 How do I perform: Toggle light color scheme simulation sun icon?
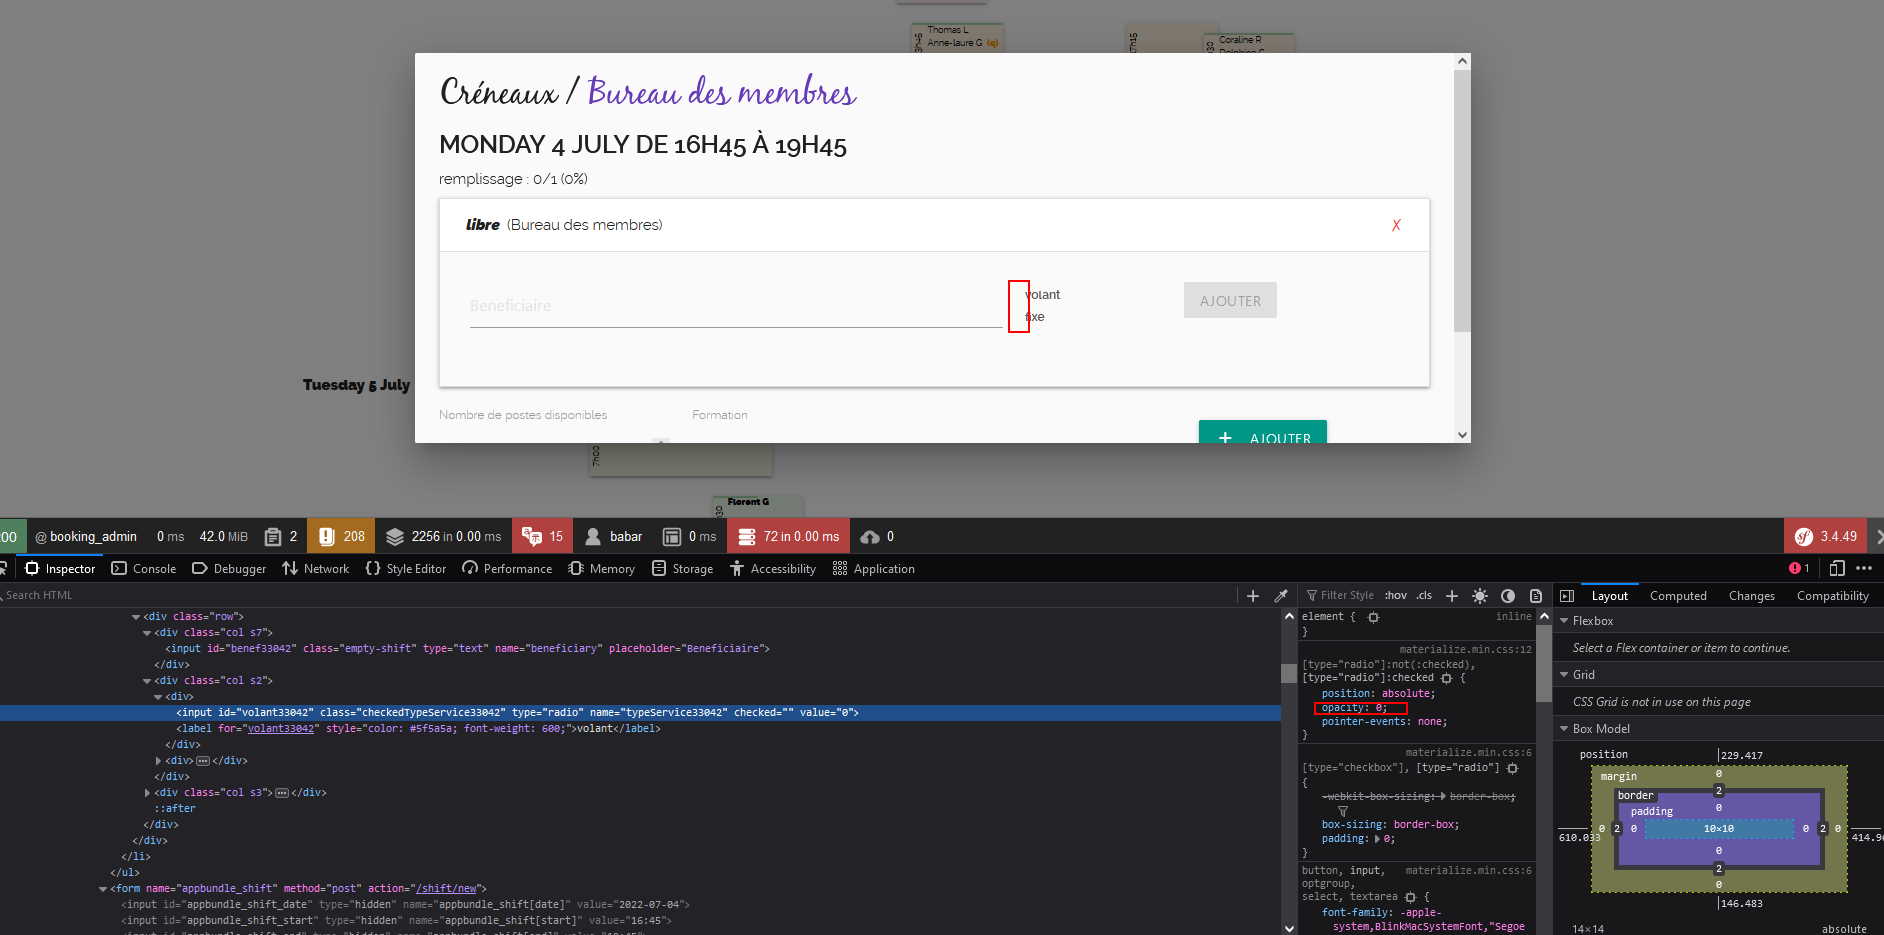(1480, 595)
